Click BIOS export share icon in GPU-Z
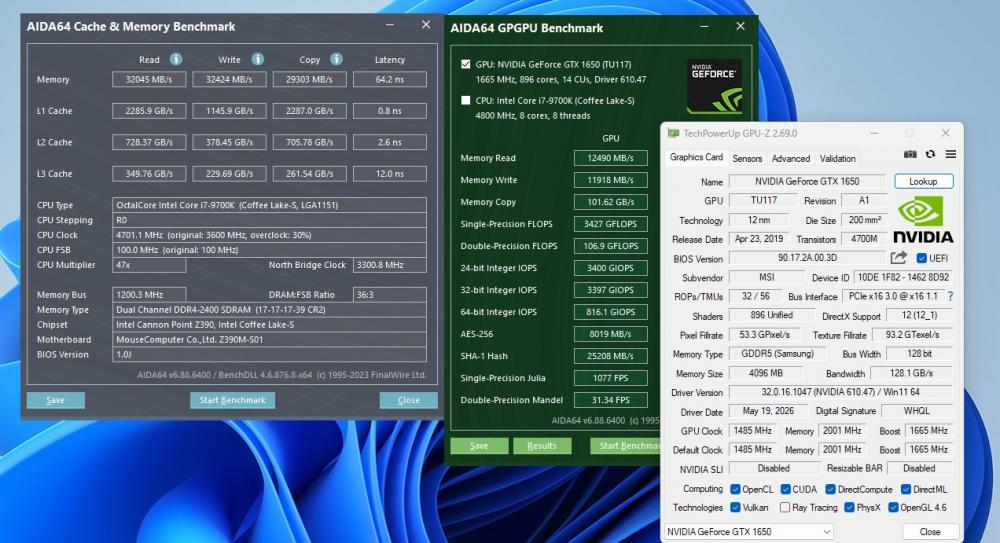This screenshot has height=543, width=1000. [899, 258]
